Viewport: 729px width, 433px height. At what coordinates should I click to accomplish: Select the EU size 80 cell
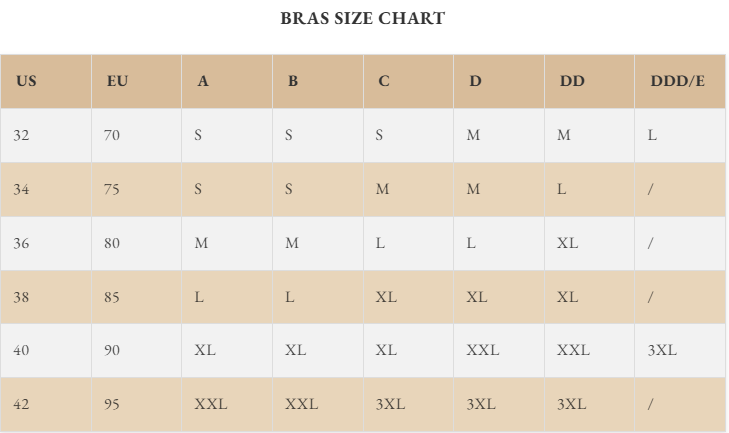click(111, 243)
